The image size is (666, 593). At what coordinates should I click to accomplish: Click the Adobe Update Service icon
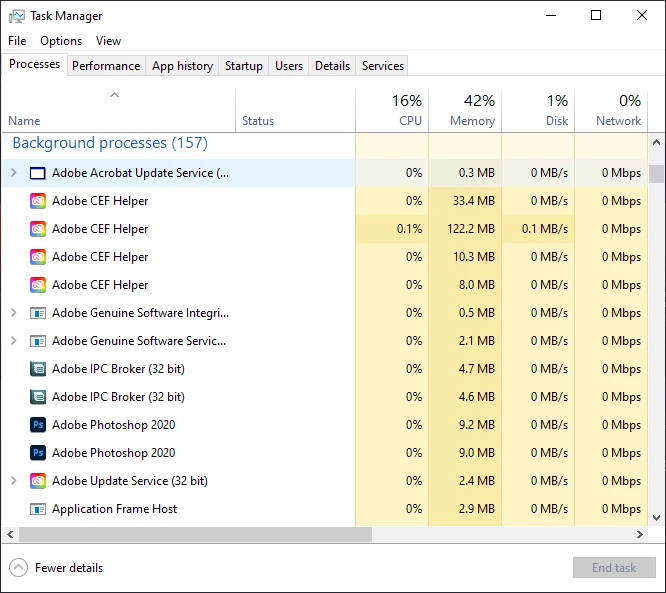tap(38, 481)
